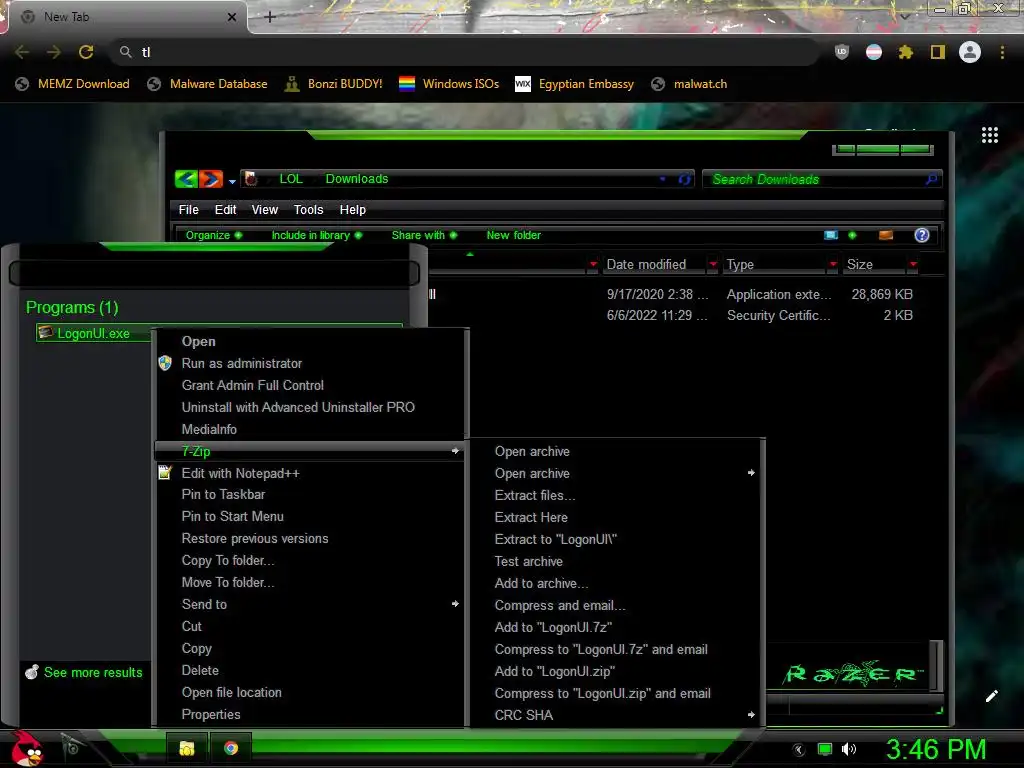Image resolution: width=1024 pixels, height=768 pixels.
Task: Click the Angry Birds start button
Action: pyautogui.click(x=27, y=748)
